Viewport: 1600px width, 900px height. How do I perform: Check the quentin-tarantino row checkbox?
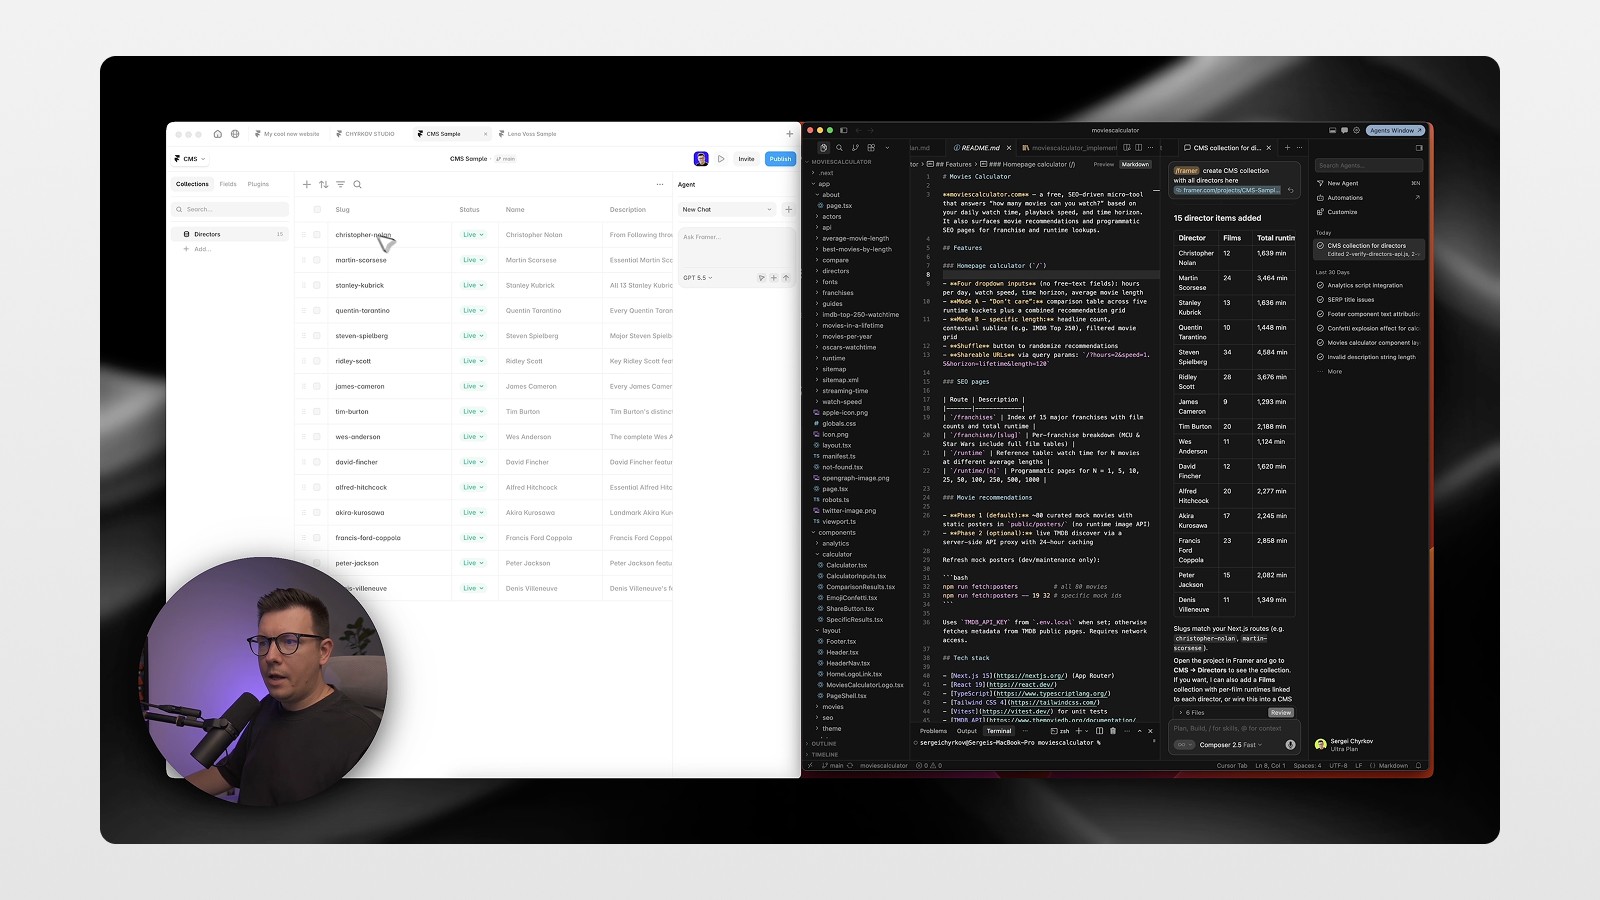[x=317, y=311]
